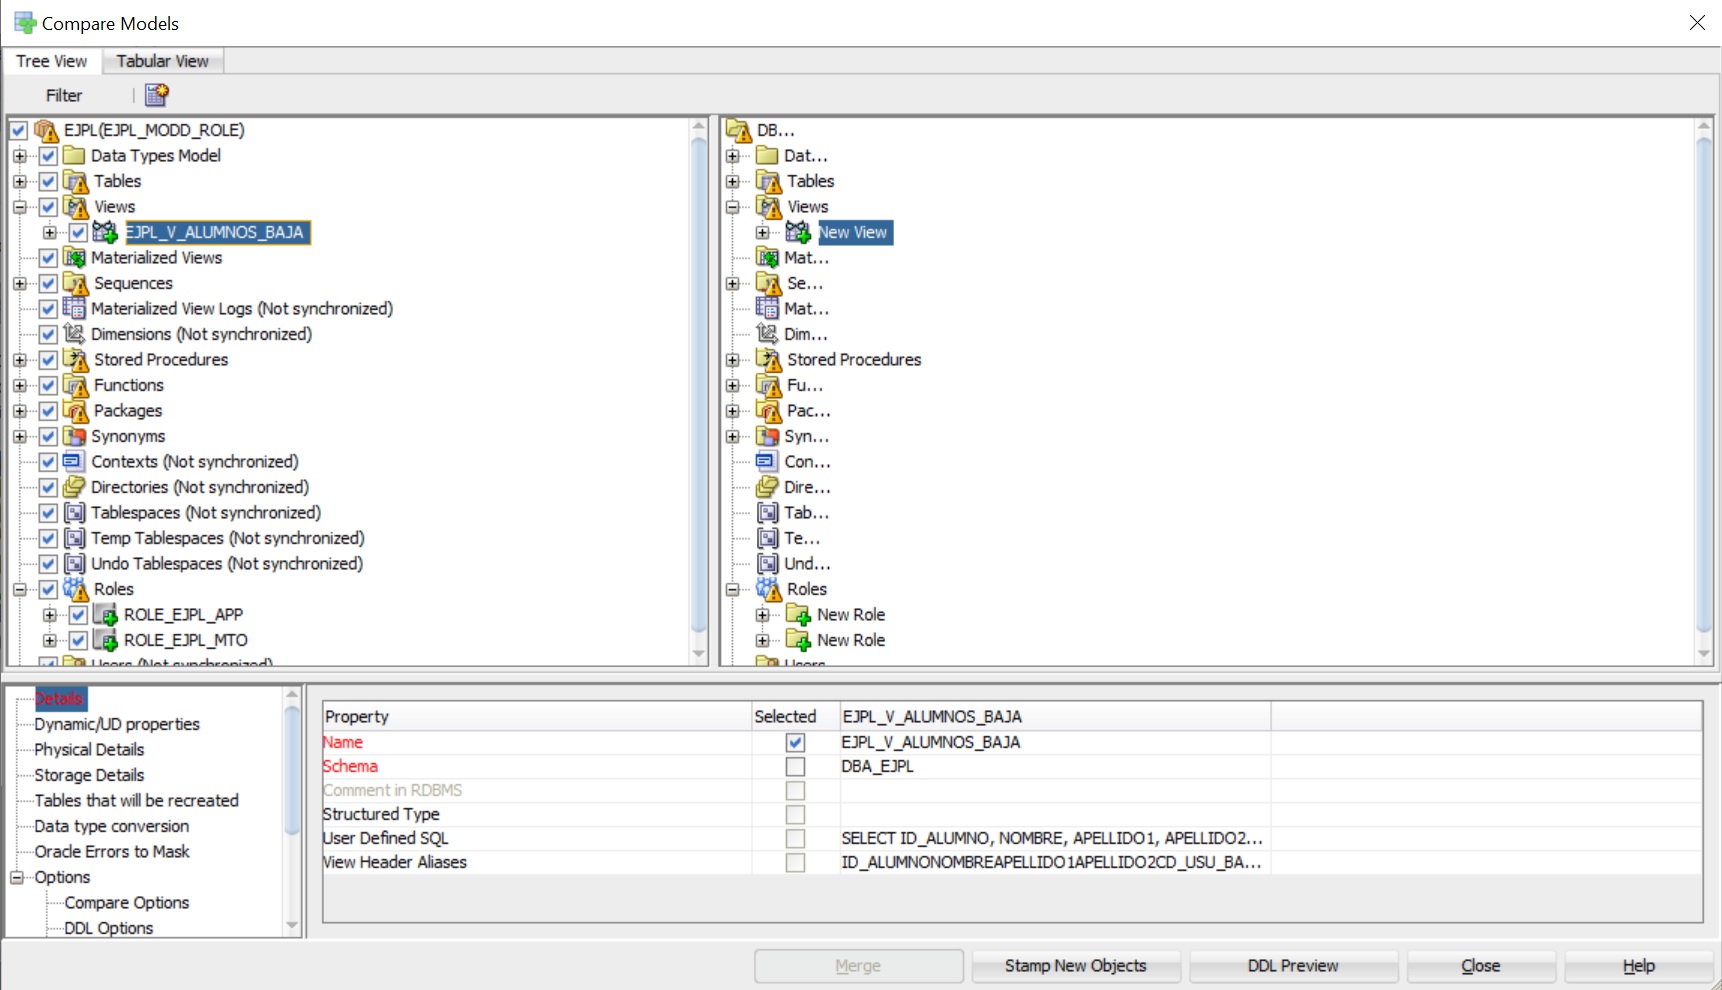Click the Stored Procedures icon in right tree
1722x990 pixels.
click(x=769, y=360)
